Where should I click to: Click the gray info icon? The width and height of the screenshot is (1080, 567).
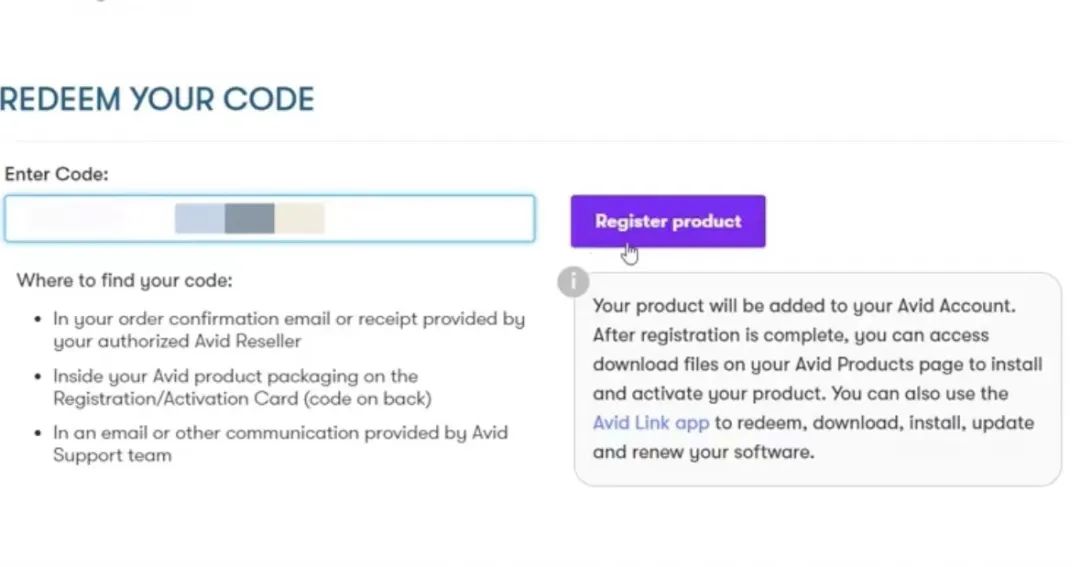click(572, 282)
